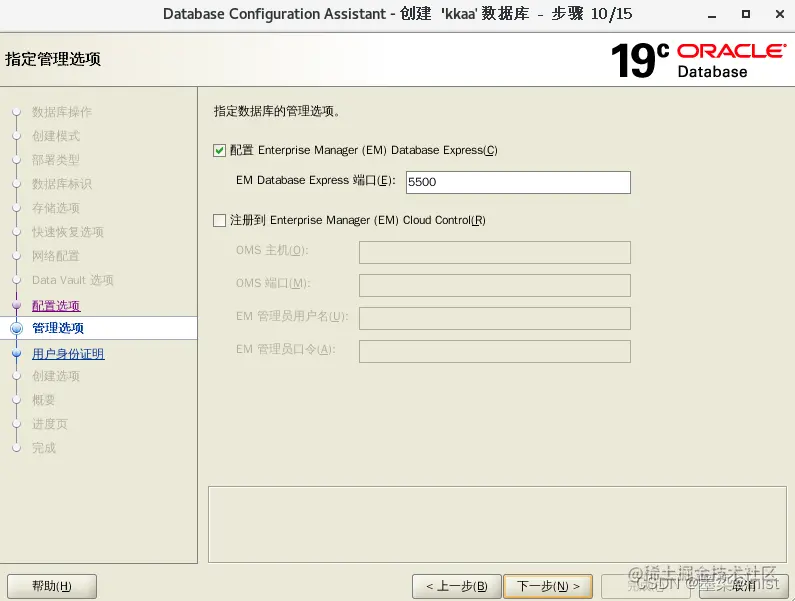Screen dimensions: 795x601
Task: Close the Database Configuration Assistant window
Action: [x=780, y=14]
